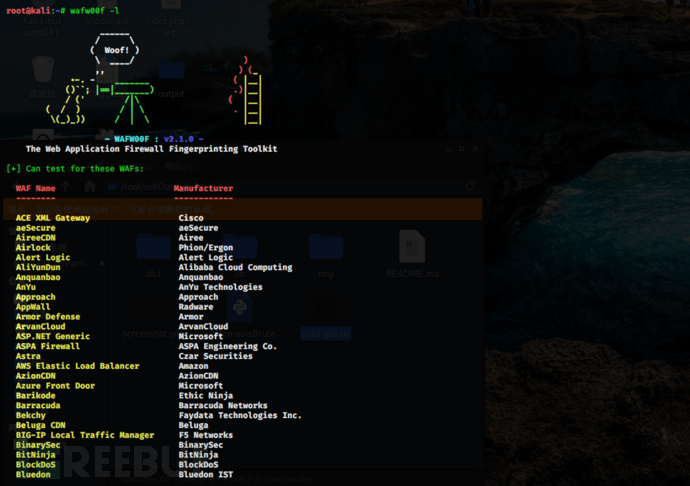Click the v2.1.0 version text

(x=178, y=139)
